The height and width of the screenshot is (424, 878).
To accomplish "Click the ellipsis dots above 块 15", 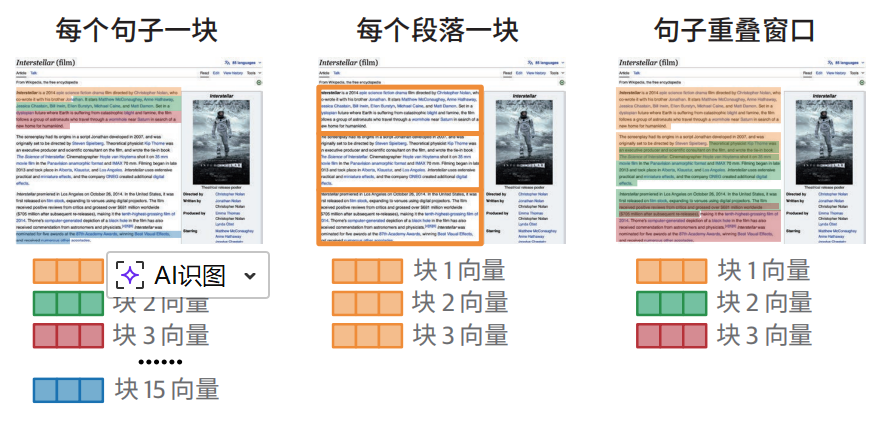I will (x=159, y=362).
